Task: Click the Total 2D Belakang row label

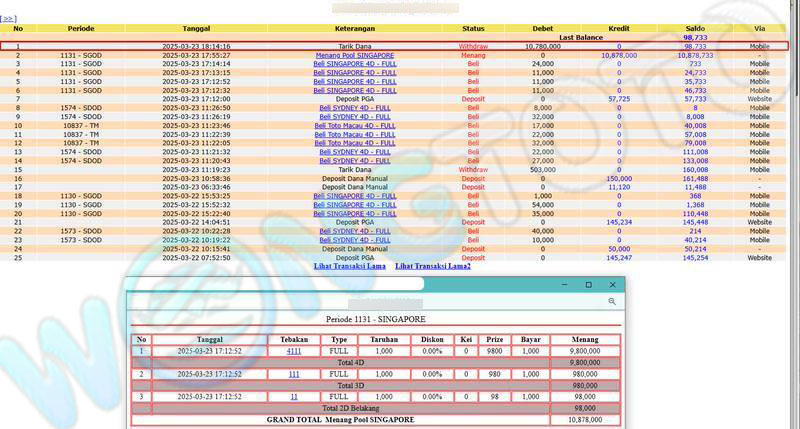Action: [351, 408]
